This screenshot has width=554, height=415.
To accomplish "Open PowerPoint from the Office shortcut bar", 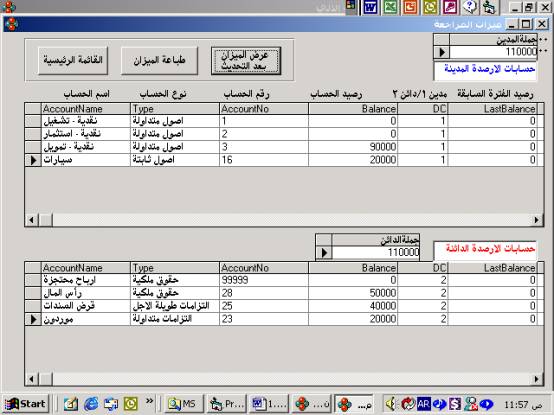I will point(410,7).
